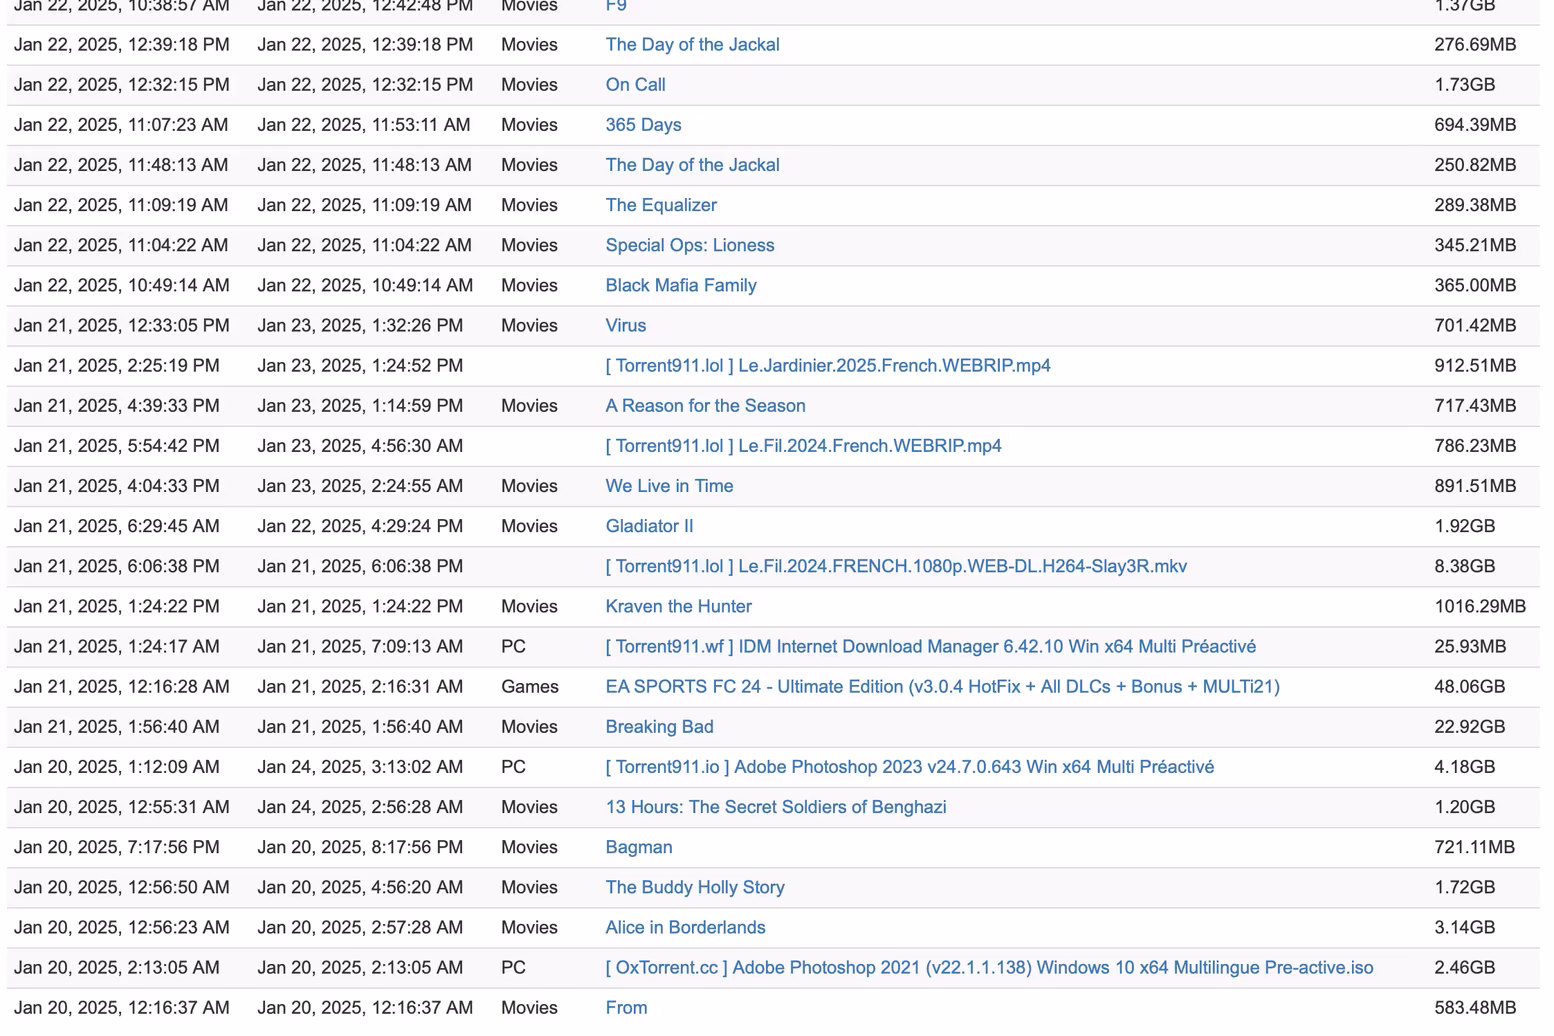
Task: Click date Jan 21, 2025, 7:09:13 AM
Action: click(360, 646)
